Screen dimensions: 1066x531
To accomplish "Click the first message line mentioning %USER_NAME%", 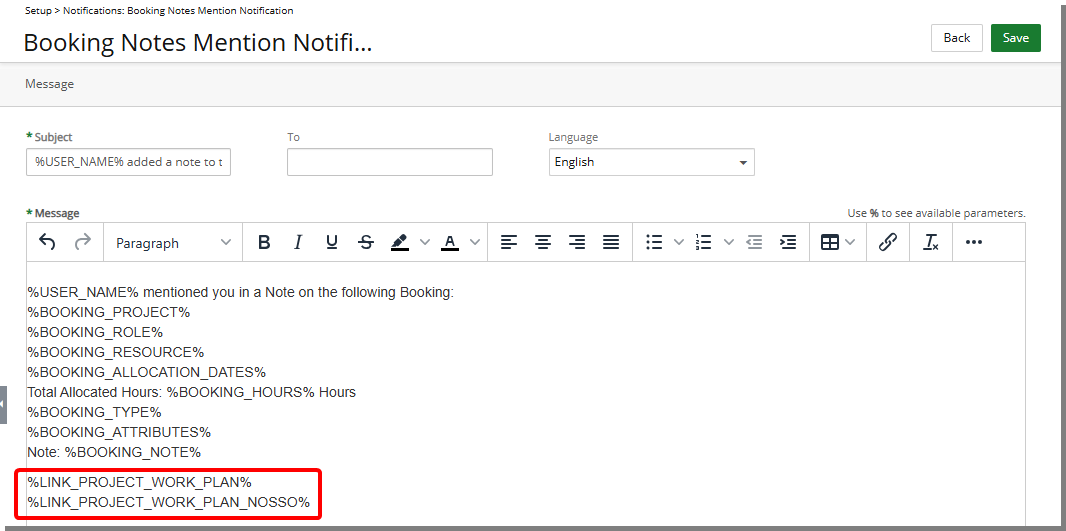I will point(241,292).
